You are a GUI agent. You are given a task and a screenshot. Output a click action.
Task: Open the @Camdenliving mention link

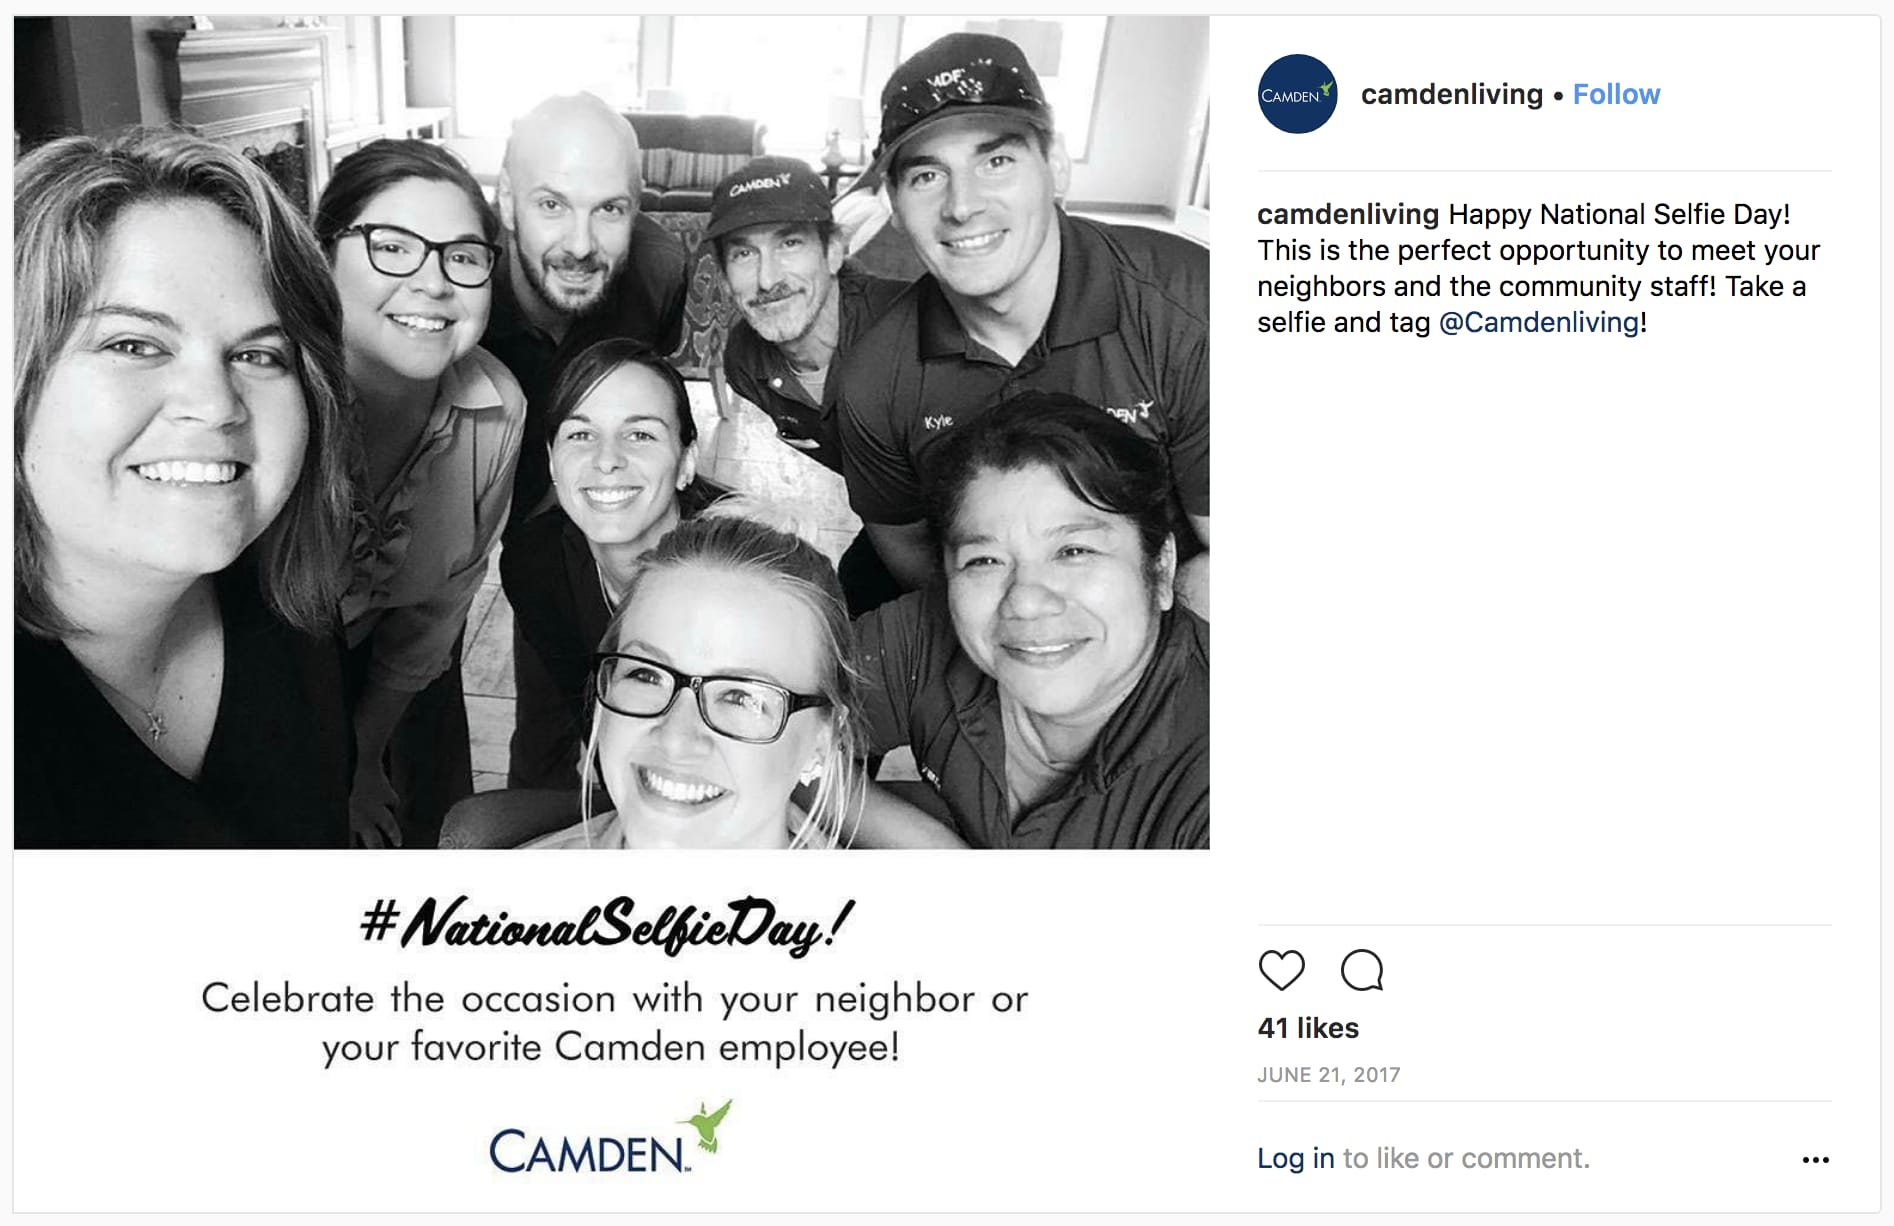point(1539,322)
